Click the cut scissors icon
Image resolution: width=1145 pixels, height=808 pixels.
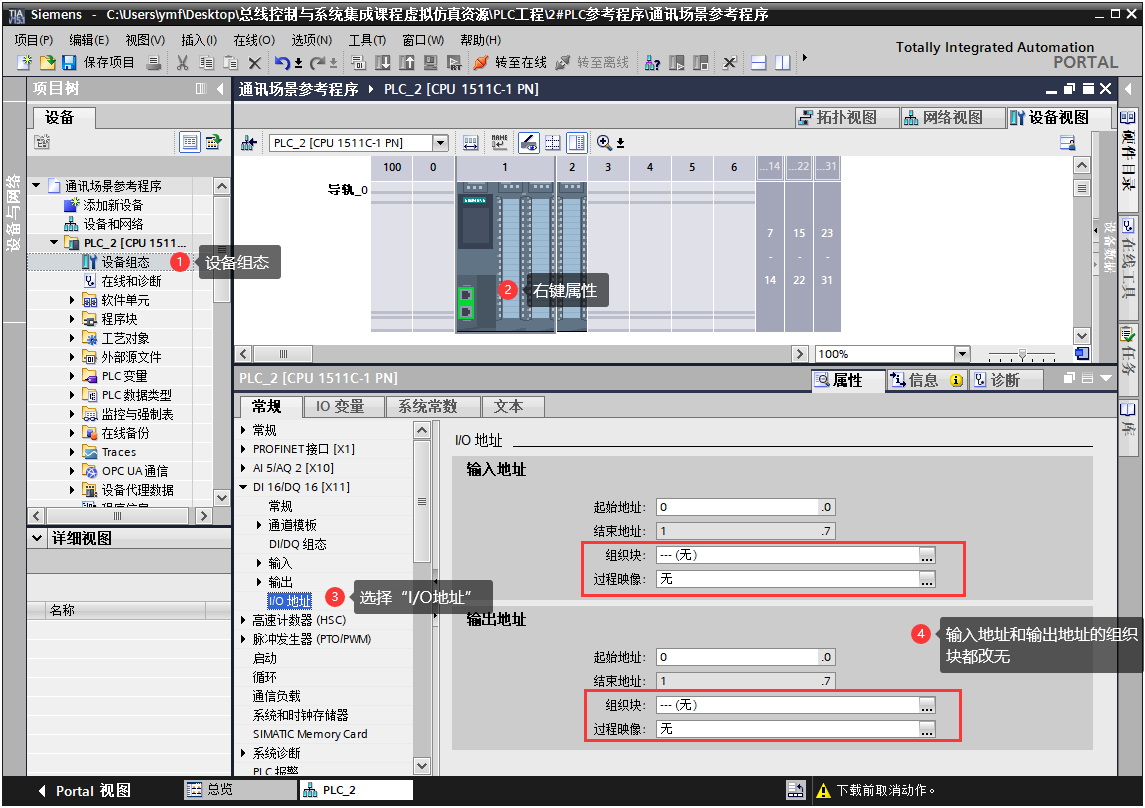pos(183,63)
